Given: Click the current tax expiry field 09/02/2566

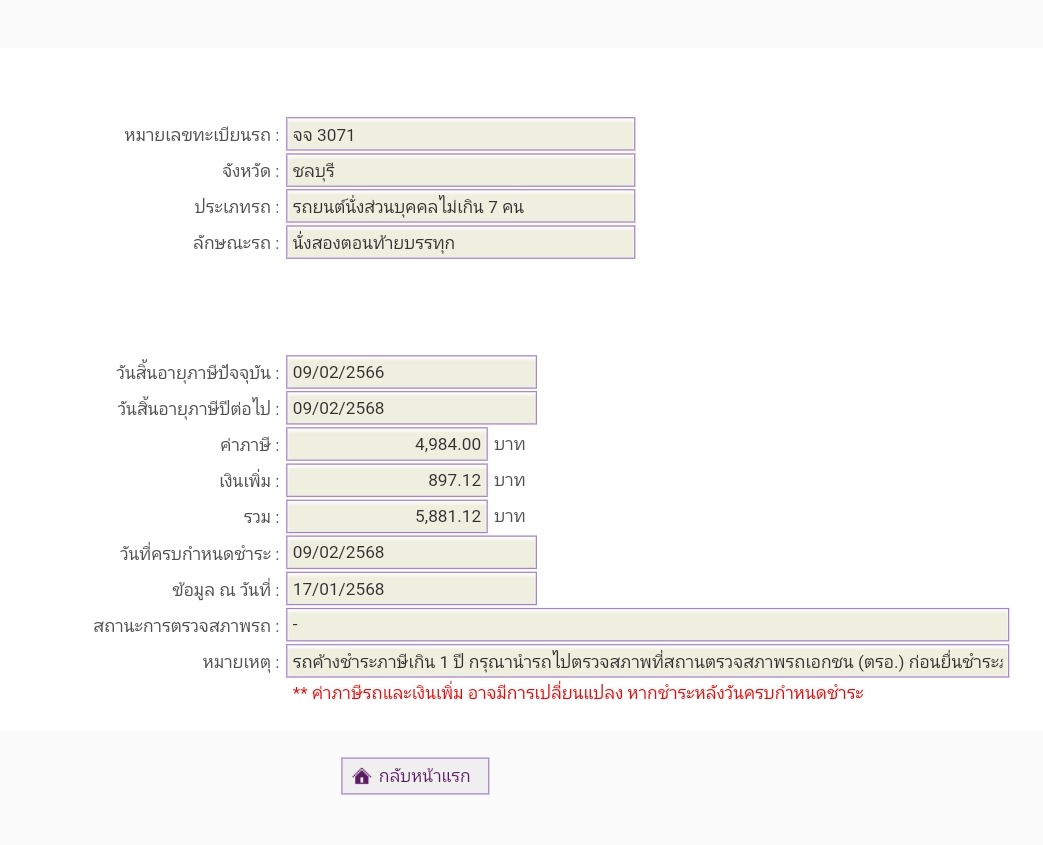Looking at the screenshot, I should (411, 372).
